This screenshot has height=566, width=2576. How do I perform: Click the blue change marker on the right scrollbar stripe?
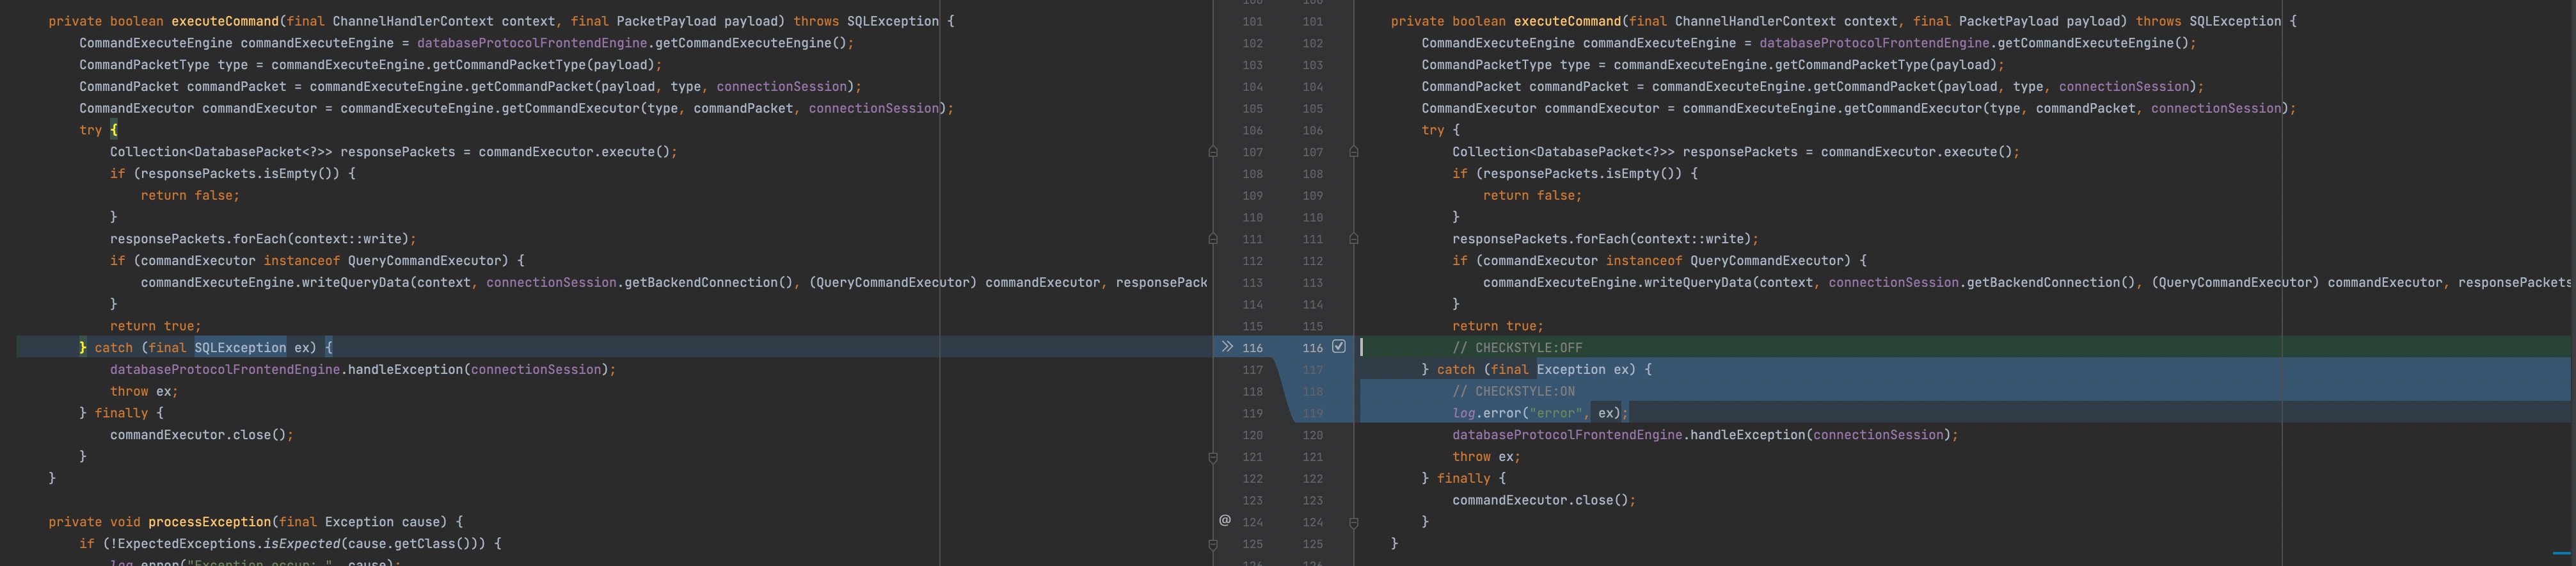click(2561, 552)
